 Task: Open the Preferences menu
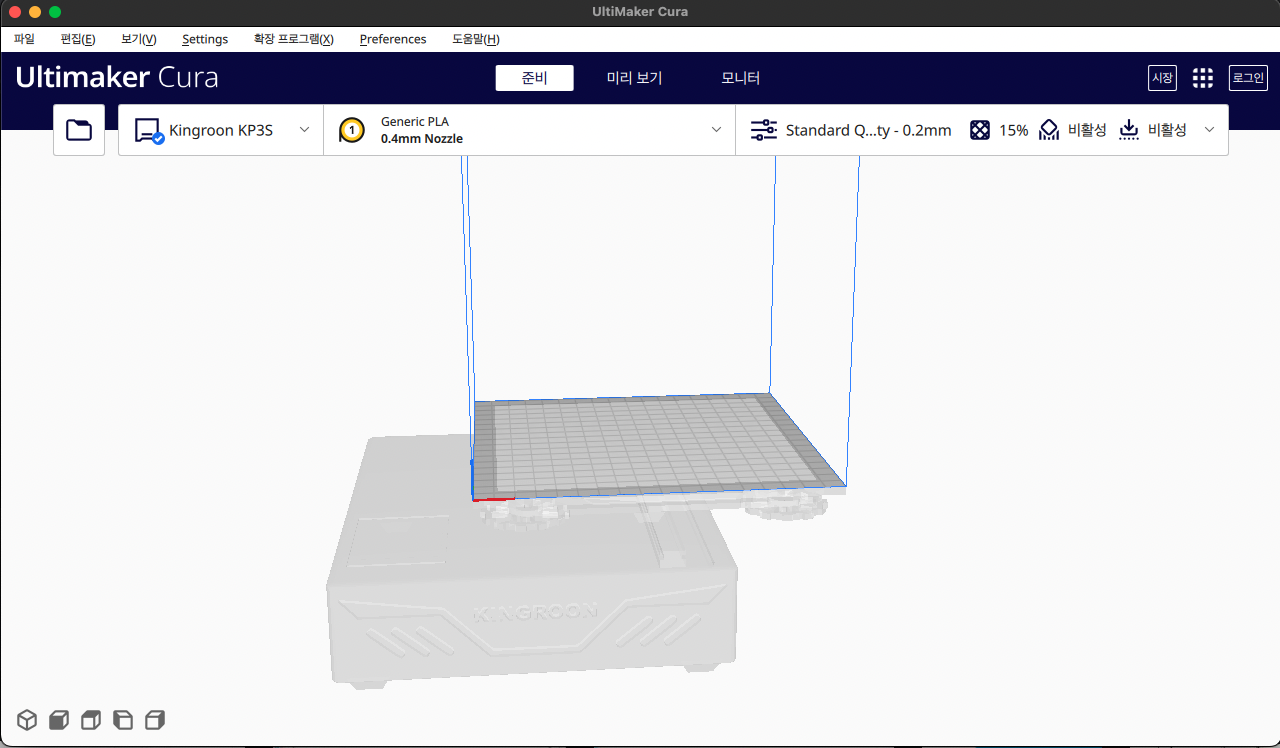pyautogui.click(x=393, y=39)
